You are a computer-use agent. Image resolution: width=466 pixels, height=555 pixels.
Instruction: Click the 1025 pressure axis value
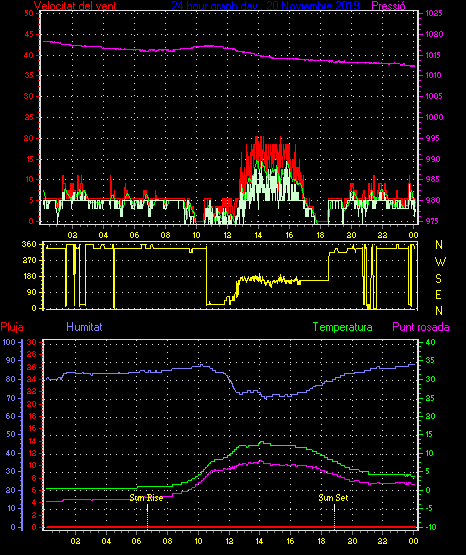[x=434, y=13]
